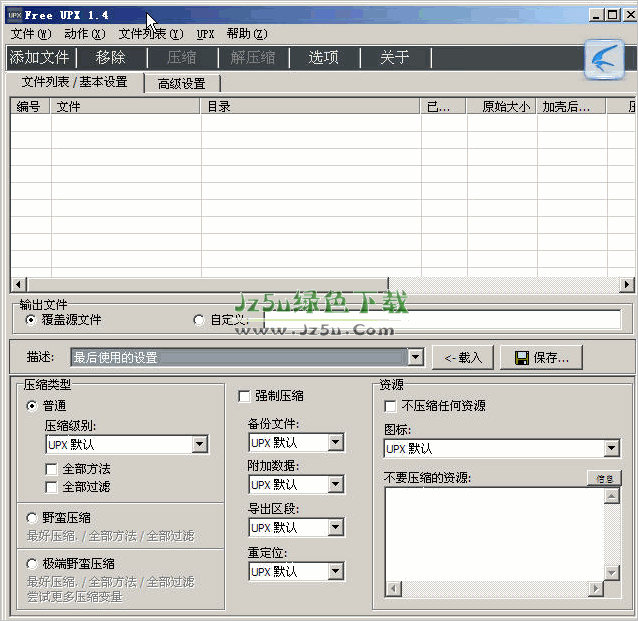The width and height of the screenshot is (638, 621).
Task: Click resource list scroll up arrow
Action: coord(612,496)
